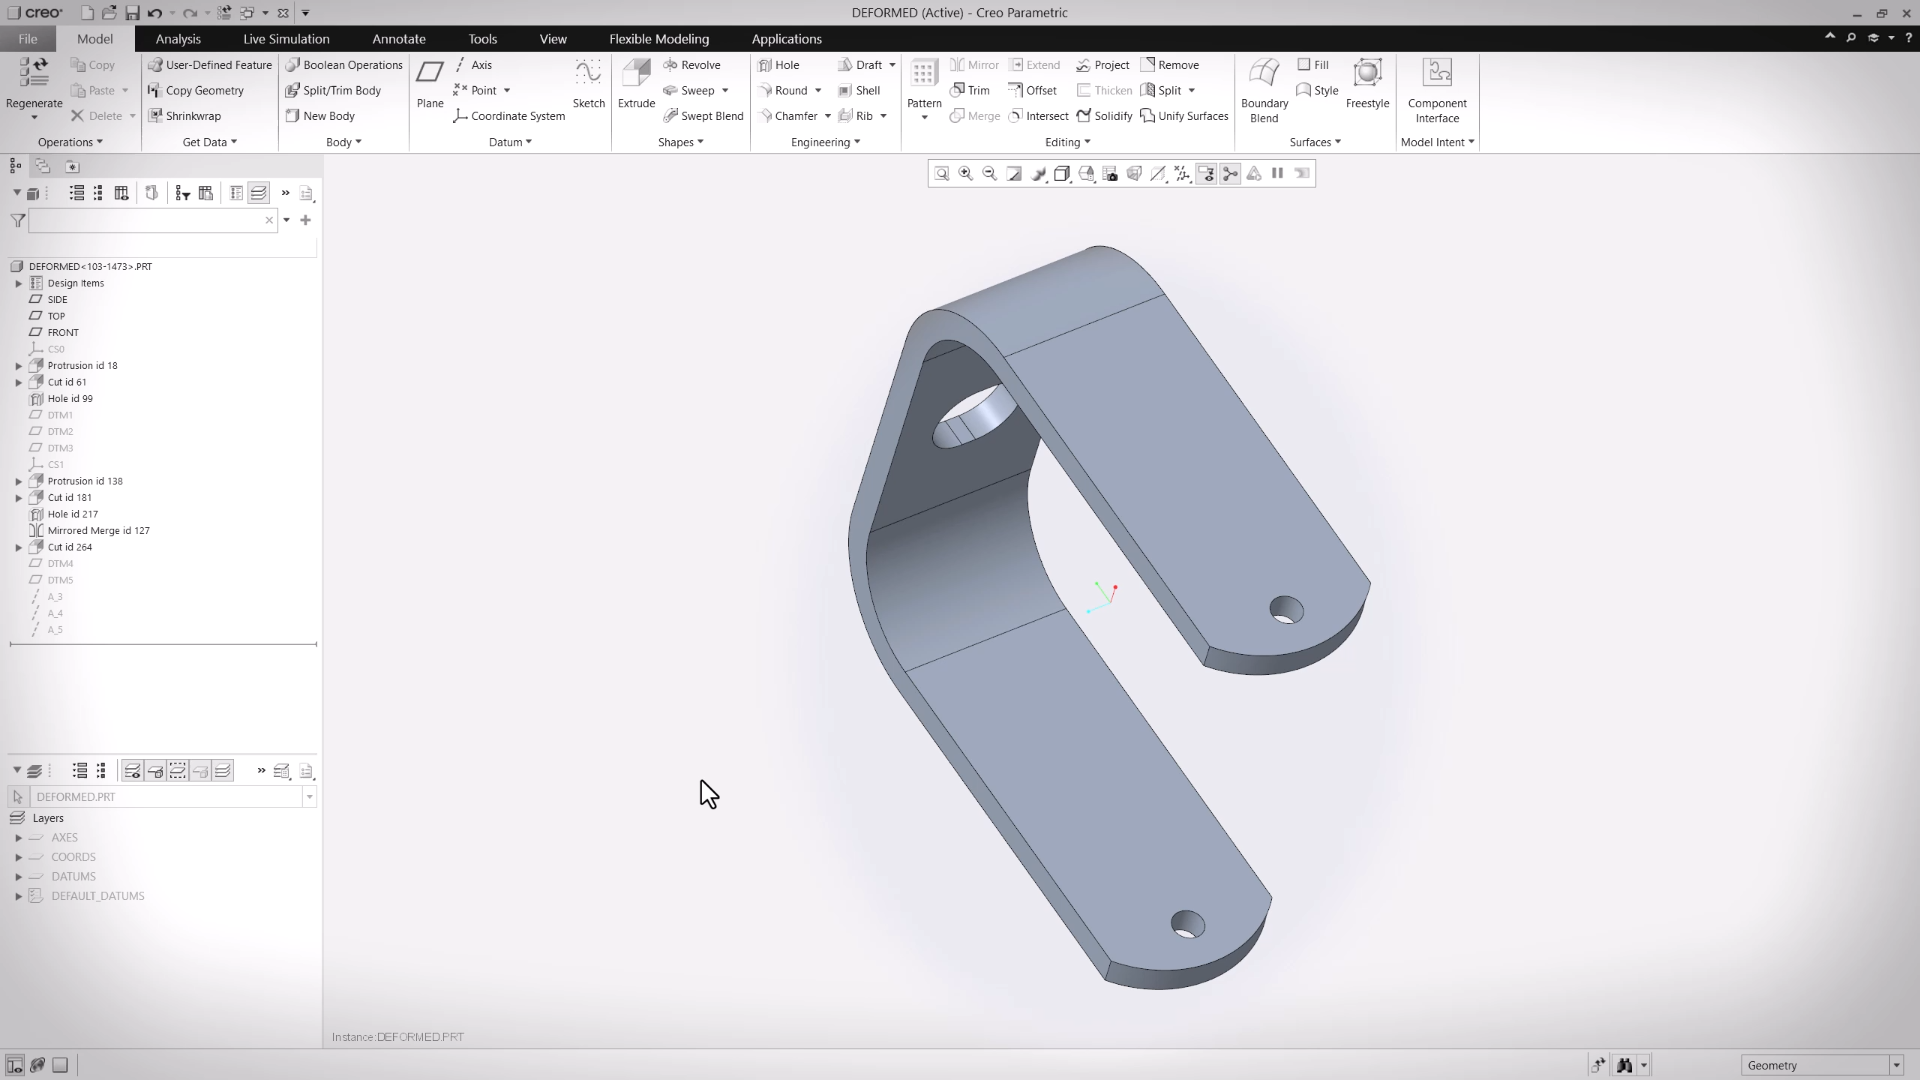Expand the Design Items node

tap(18, 283)
